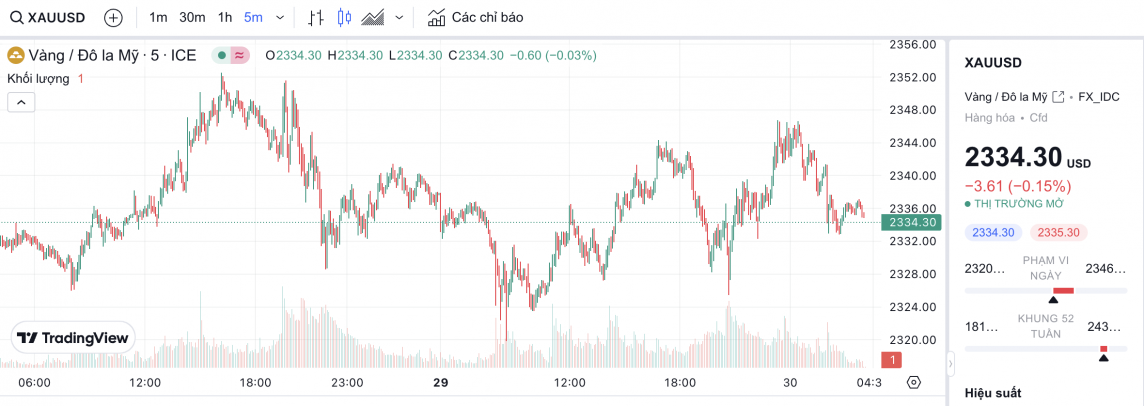The height and width of the screenshot is (406, 1144).
Task: Select the bars chart style icon
Action: tap(316, 17)
